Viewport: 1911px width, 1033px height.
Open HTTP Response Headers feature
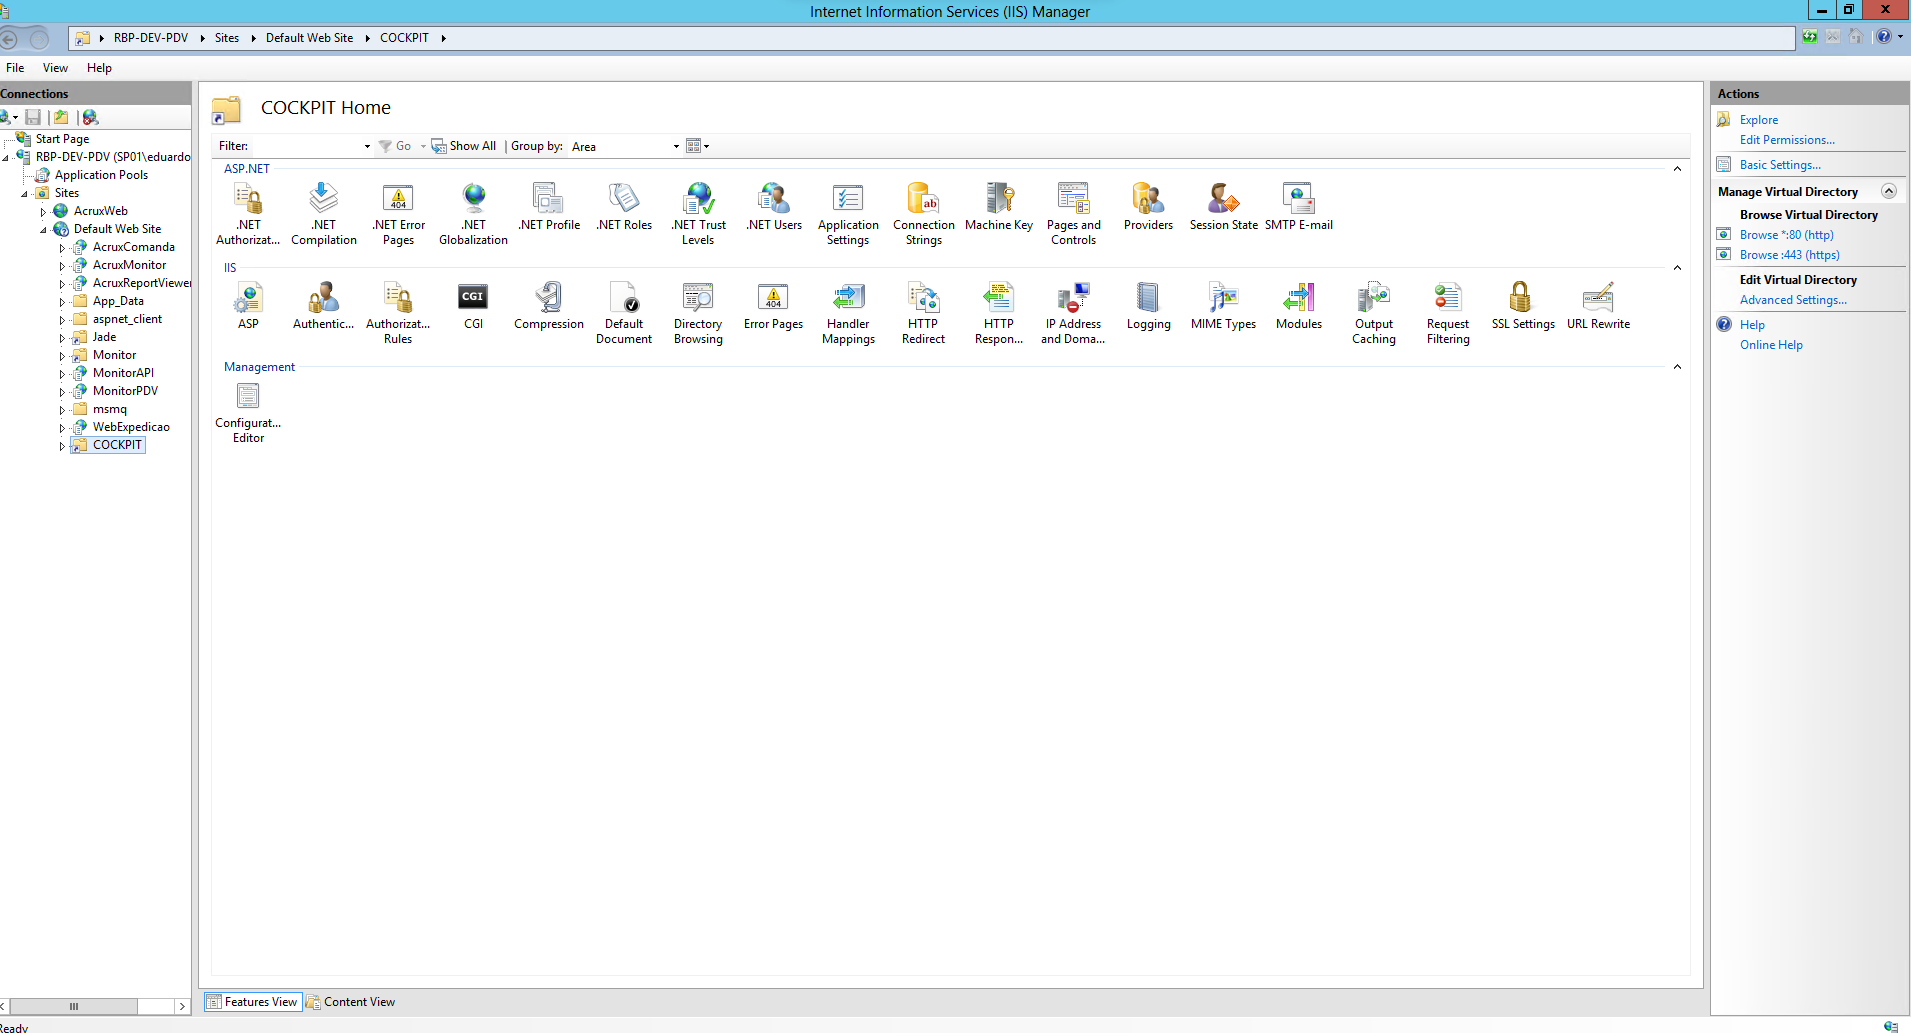coord(999,313)
